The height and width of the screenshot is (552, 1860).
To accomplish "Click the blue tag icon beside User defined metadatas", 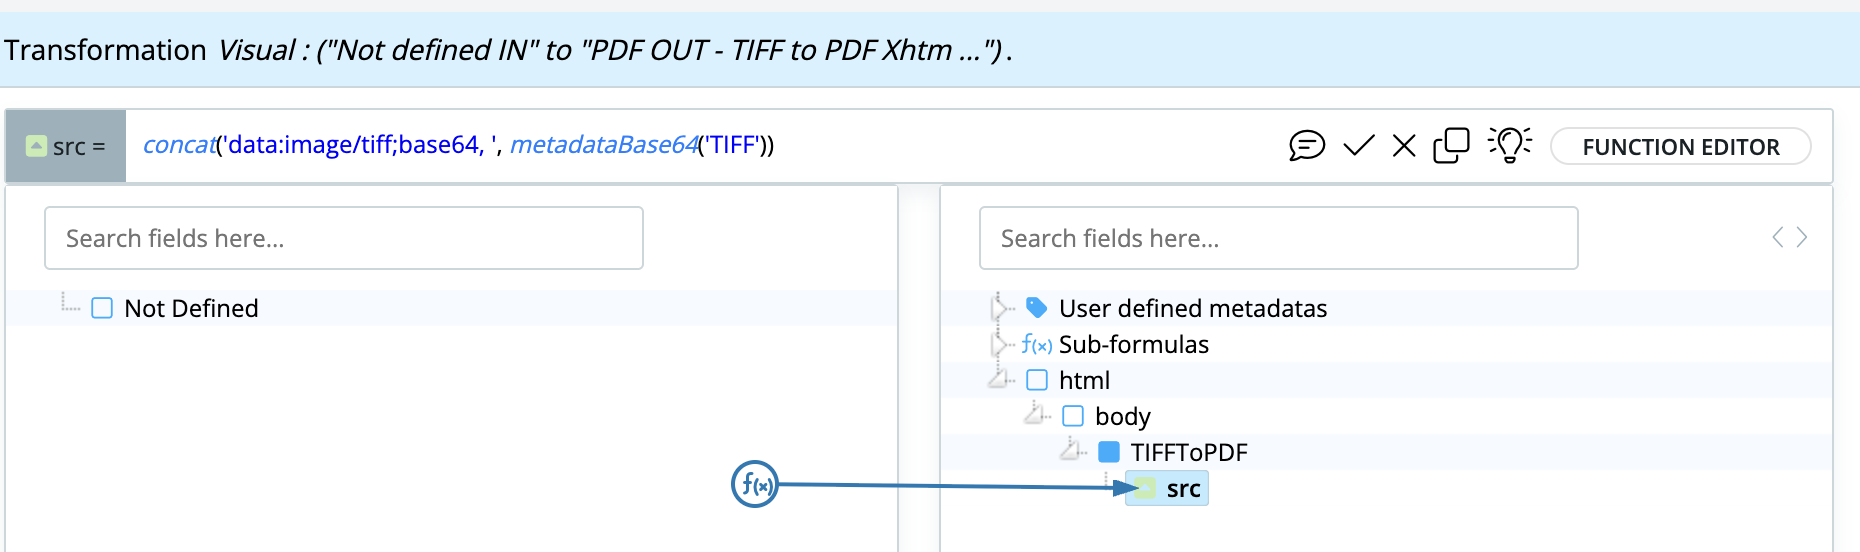I will click(1037, 308).
